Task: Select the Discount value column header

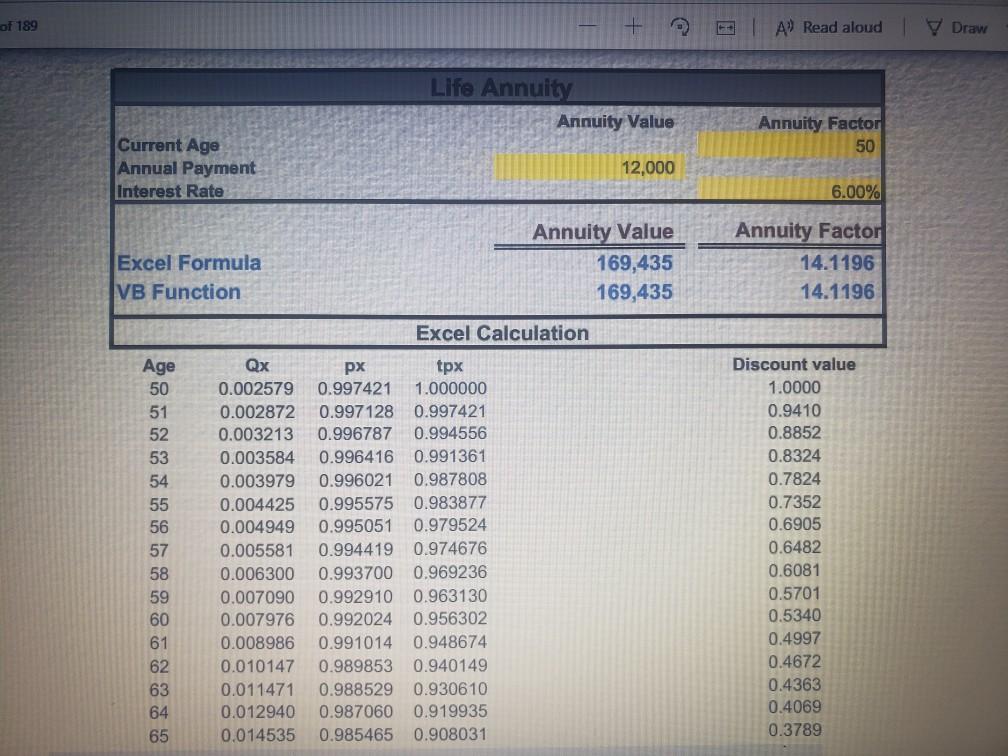Action: [x=794, y=364]
